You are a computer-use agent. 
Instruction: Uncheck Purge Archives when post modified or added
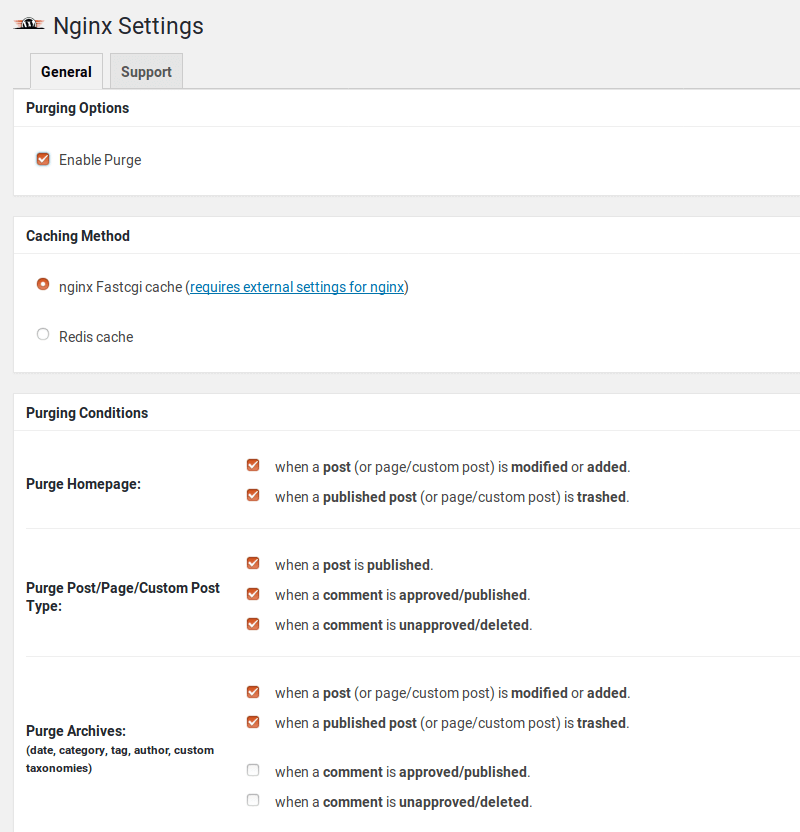click(253, 691)
